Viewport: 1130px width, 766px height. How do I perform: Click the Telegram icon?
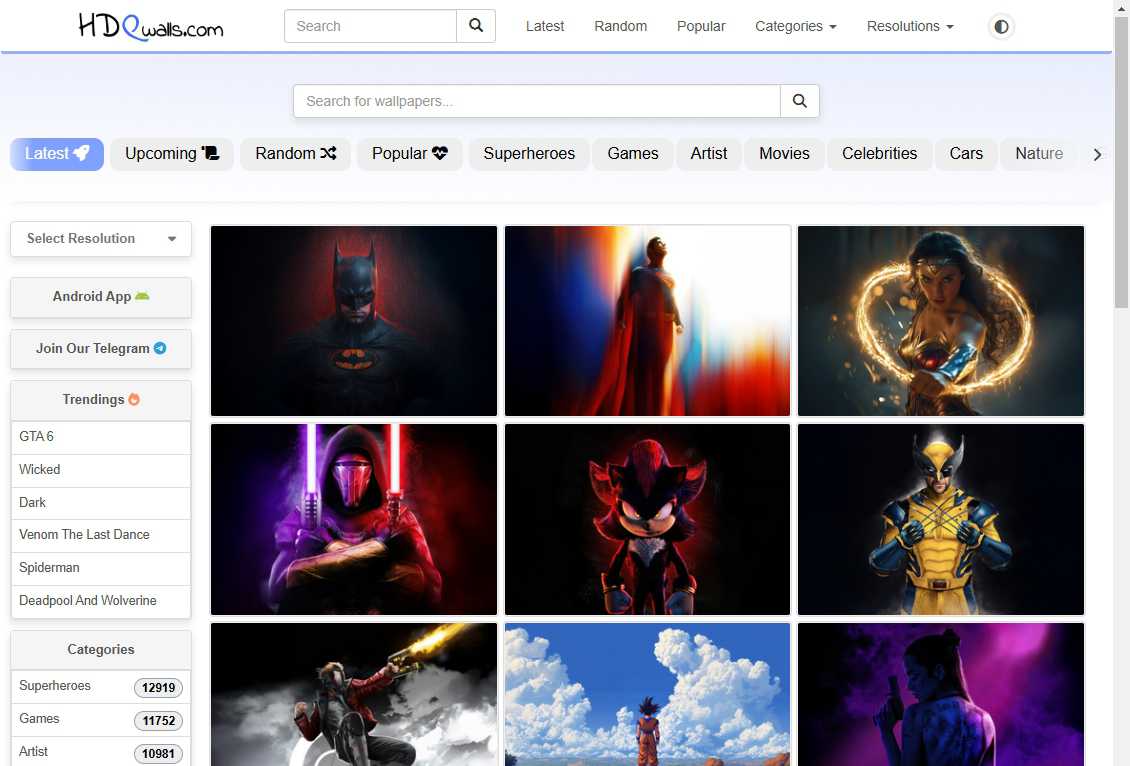pos(160,348)
